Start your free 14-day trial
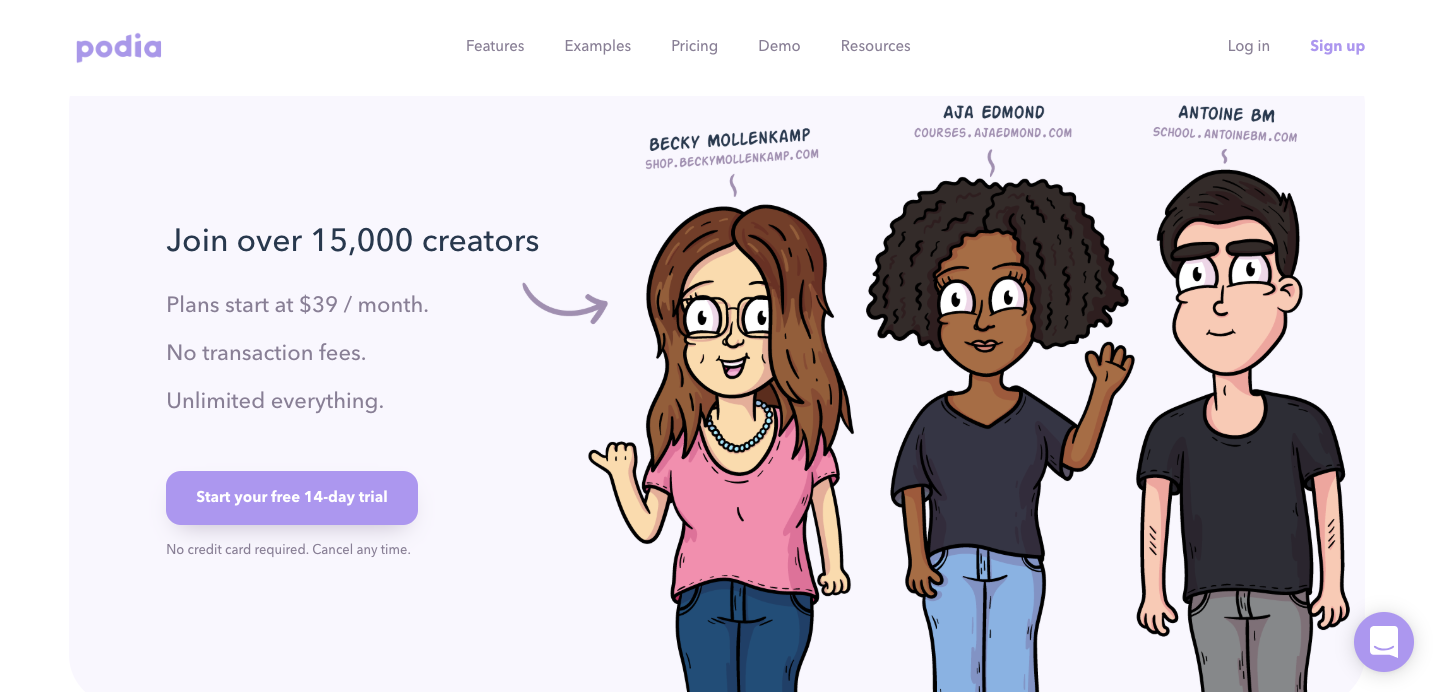Screen dimensions: 1434x692 [292, 498]
